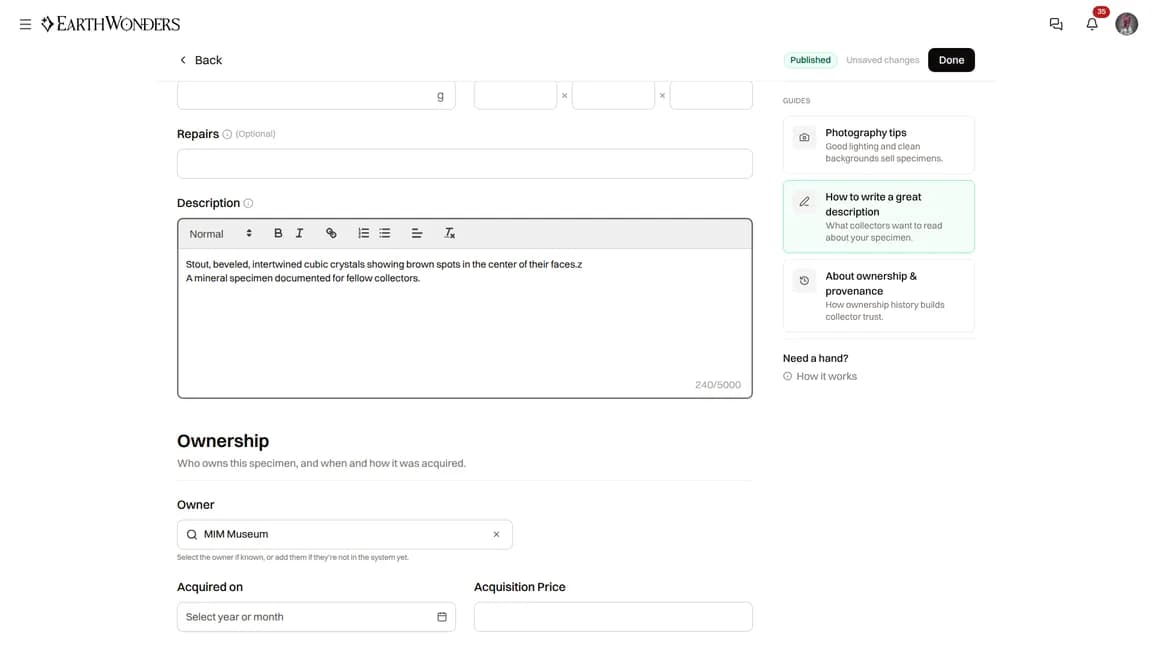Click inside the description text area
This screenshot has height=648, width=1152.
(x=464, y=323)
